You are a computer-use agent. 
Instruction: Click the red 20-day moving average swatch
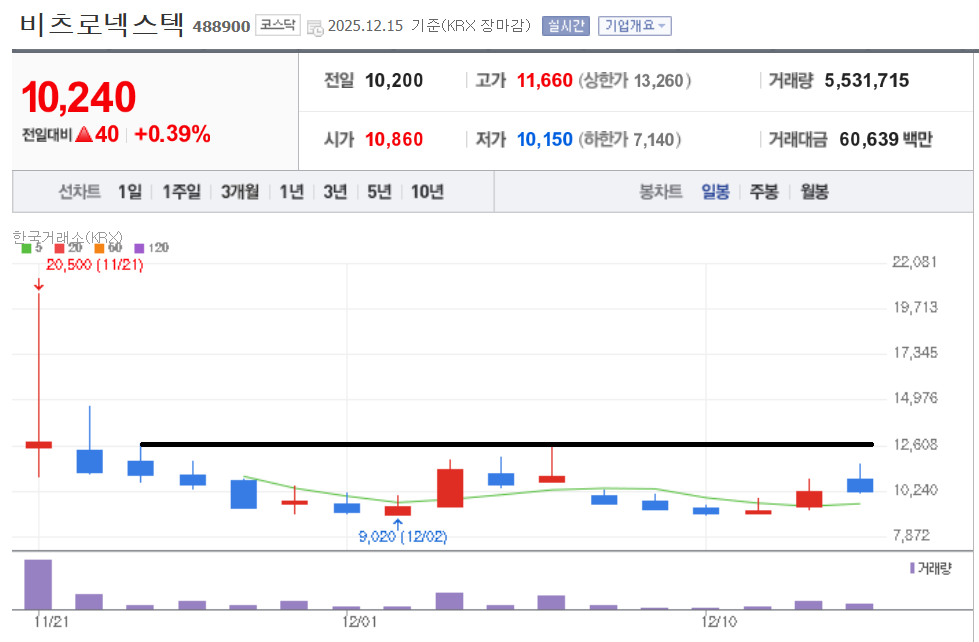point(59,248)
